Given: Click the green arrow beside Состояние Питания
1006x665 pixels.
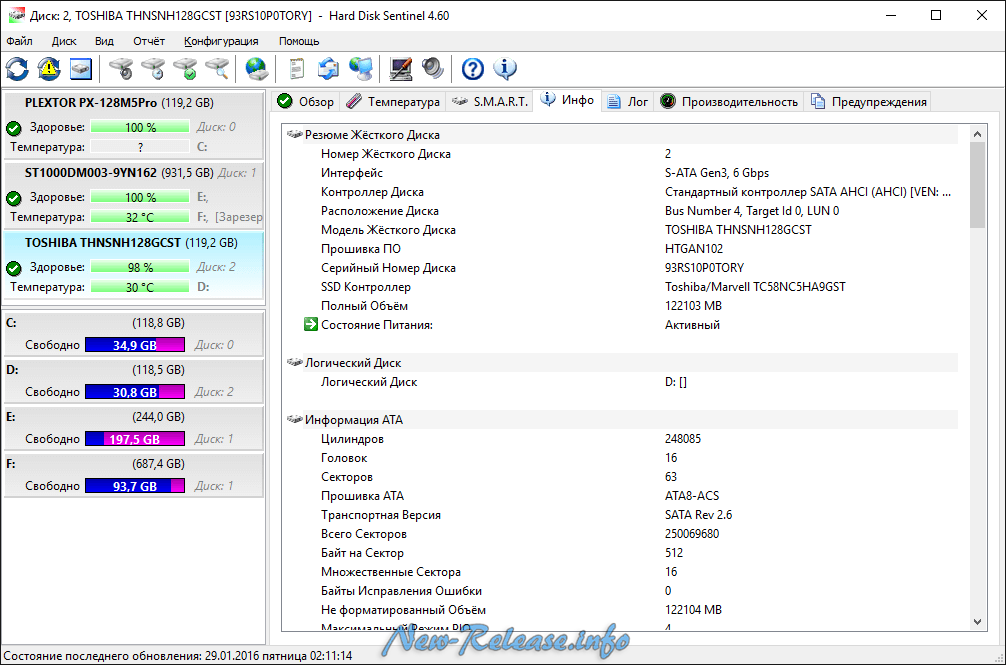Looking at the screenshot, I should click(x=311, y=324).
